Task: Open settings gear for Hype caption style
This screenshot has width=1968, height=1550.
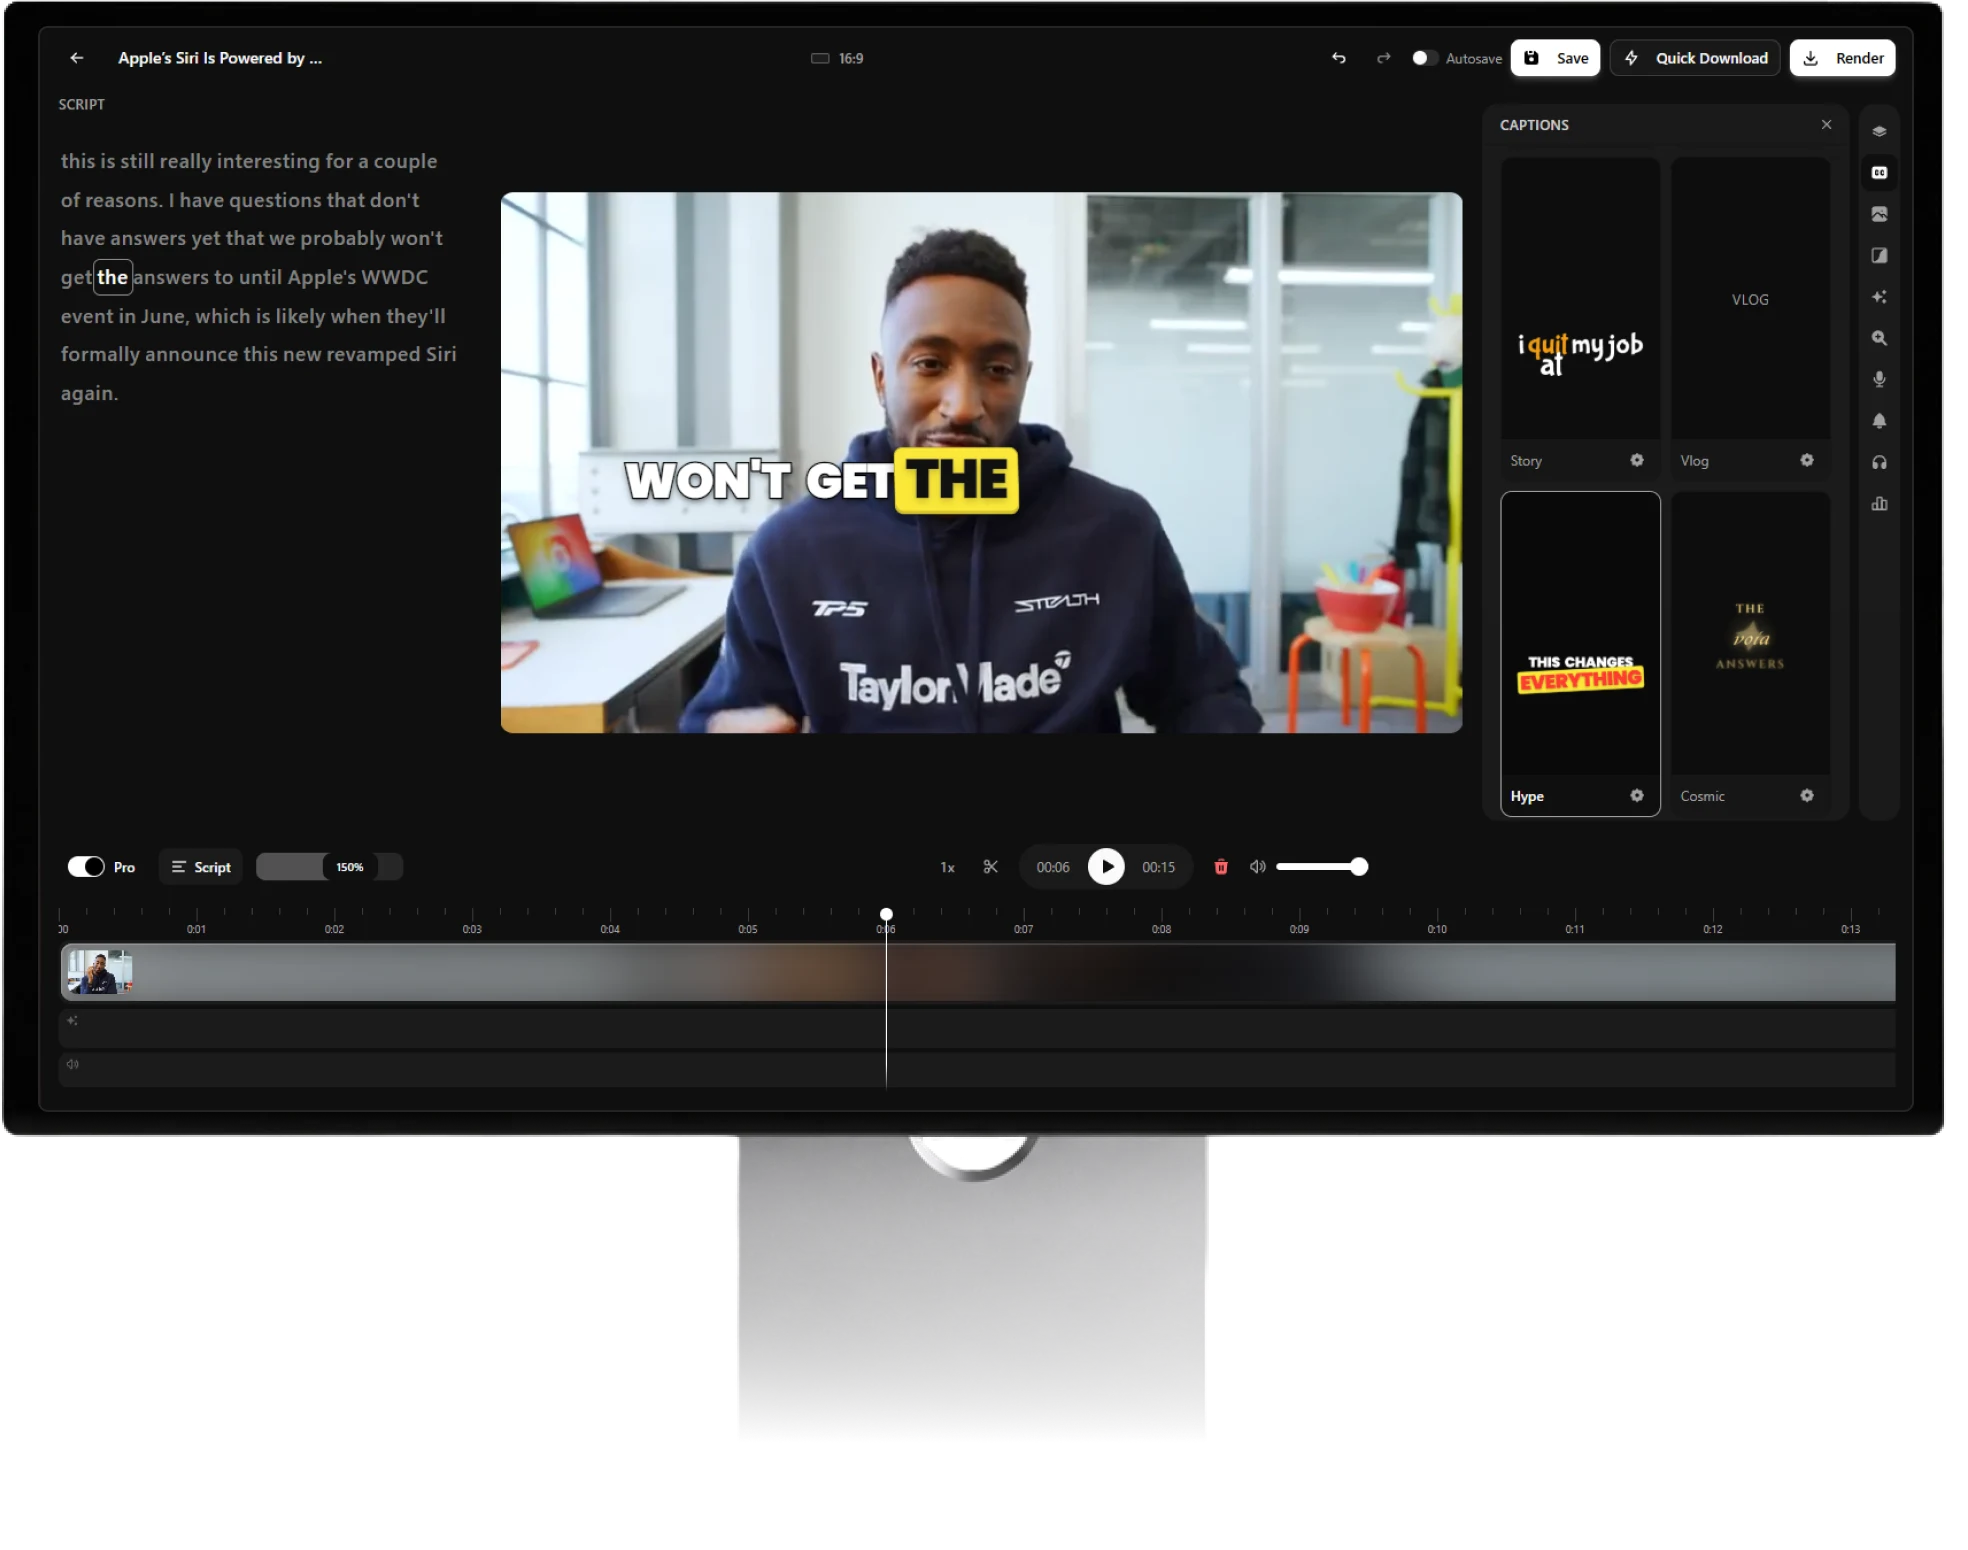Action: [1636, 796]
